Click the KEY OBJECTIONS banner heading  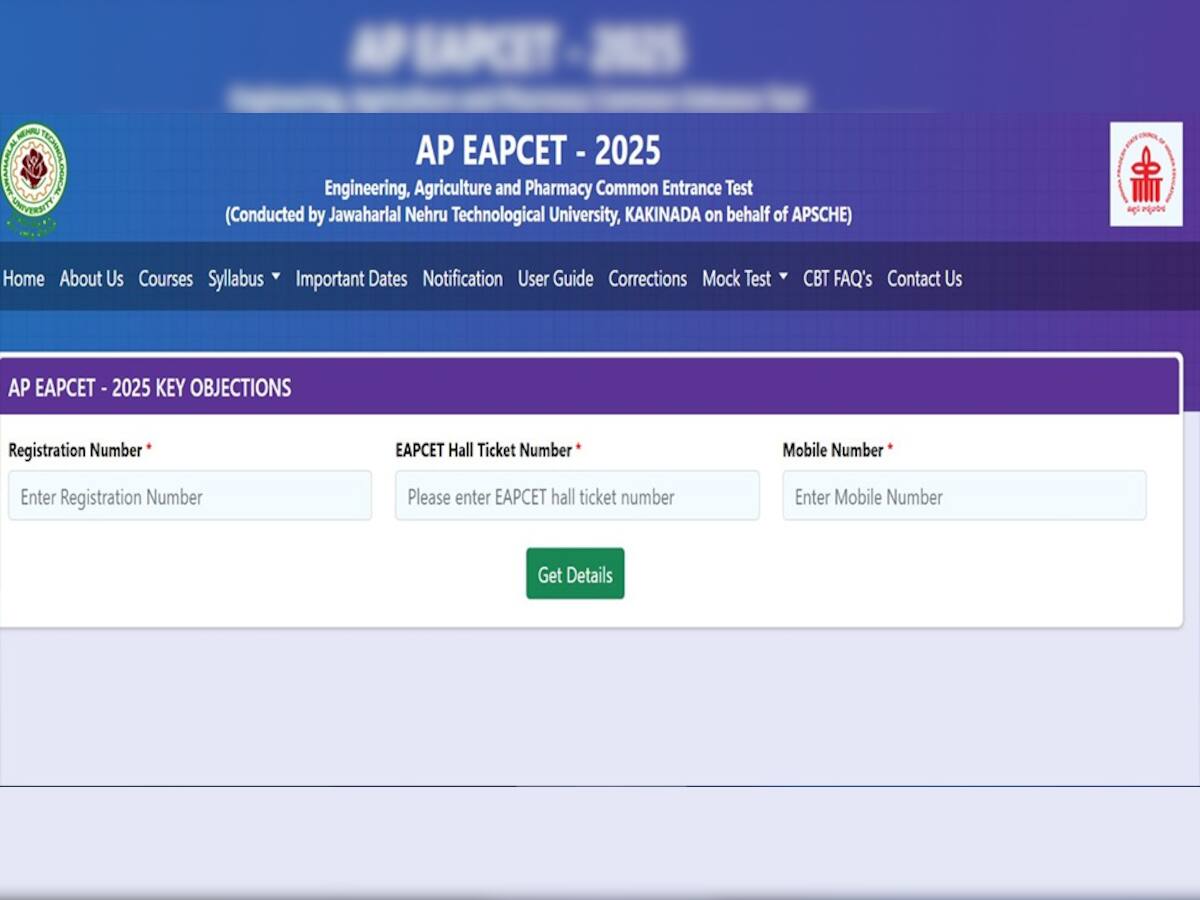(x=148, y=388)
